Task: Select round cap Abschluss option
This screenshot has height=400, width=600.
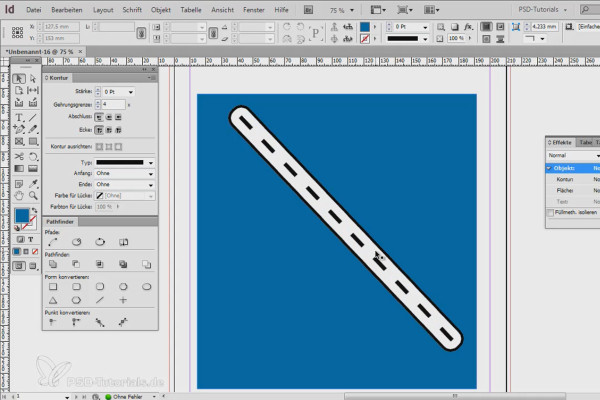Action: click(x=109, y=117)
